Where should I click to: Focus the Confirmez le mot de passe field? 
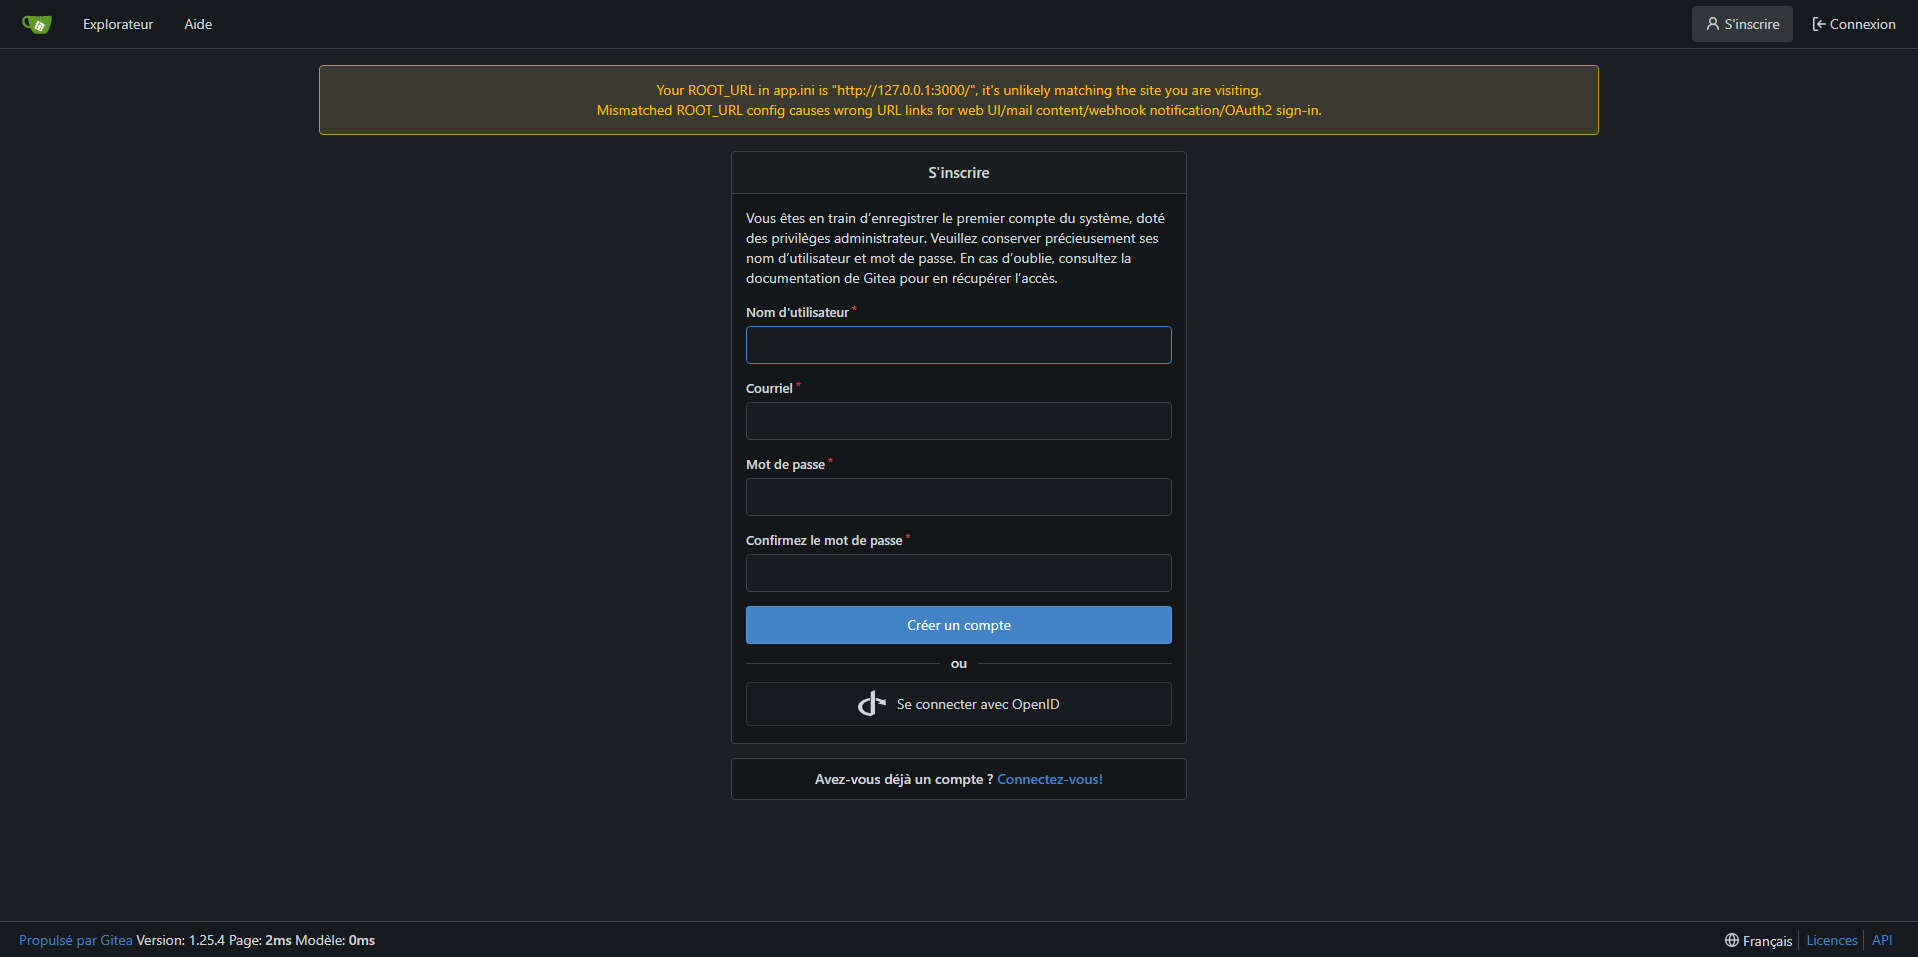pos(958,573)
